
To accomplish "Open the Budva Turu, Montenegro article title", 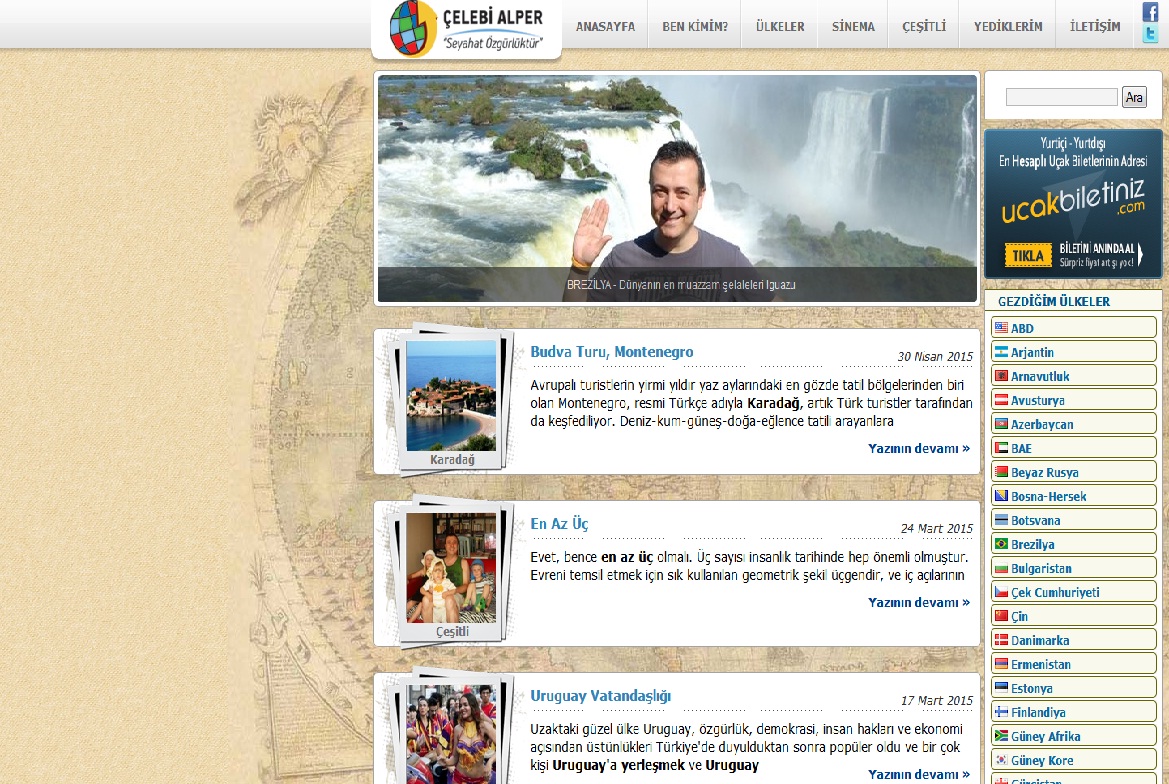I will [x=611, y=352].
